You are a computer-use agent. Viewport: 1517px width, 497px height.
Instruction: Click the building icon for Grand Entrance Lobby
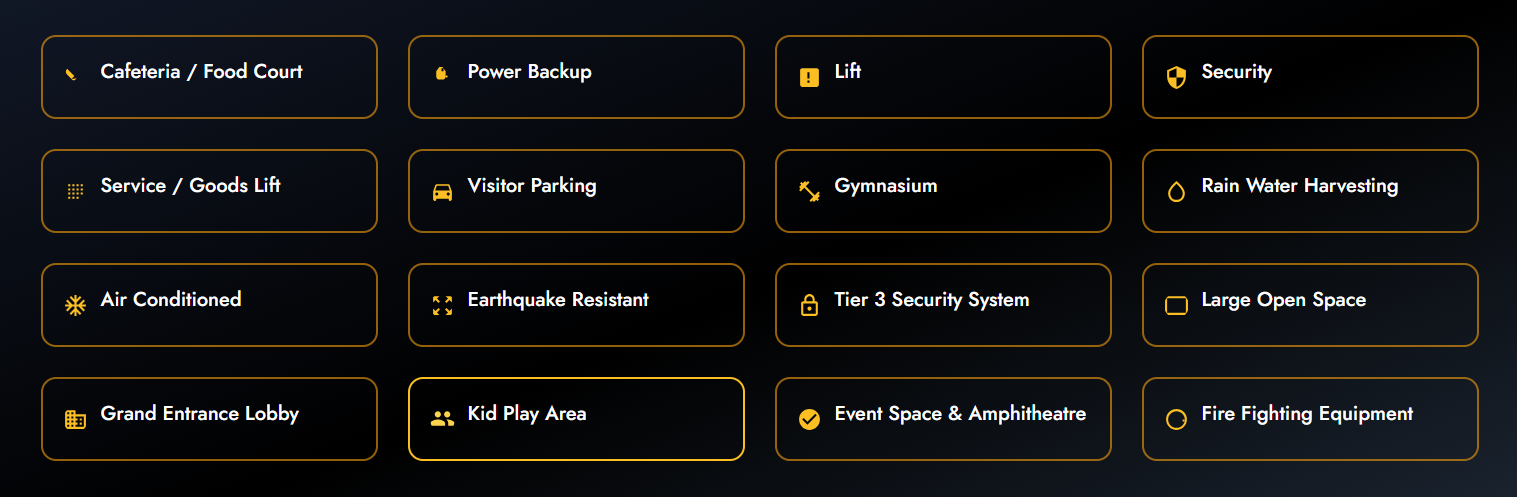pos(75,419)
